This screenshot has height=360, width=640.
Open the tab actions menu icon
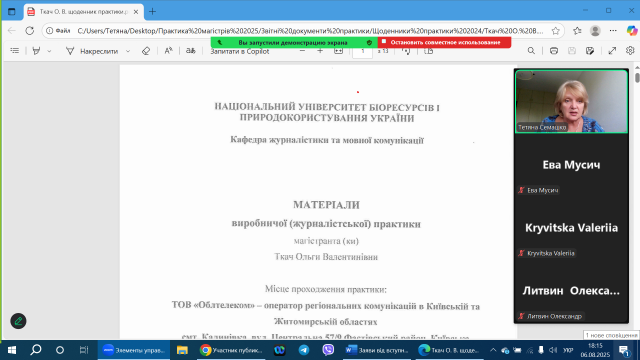pyautogui.click(x=11, y=12)
